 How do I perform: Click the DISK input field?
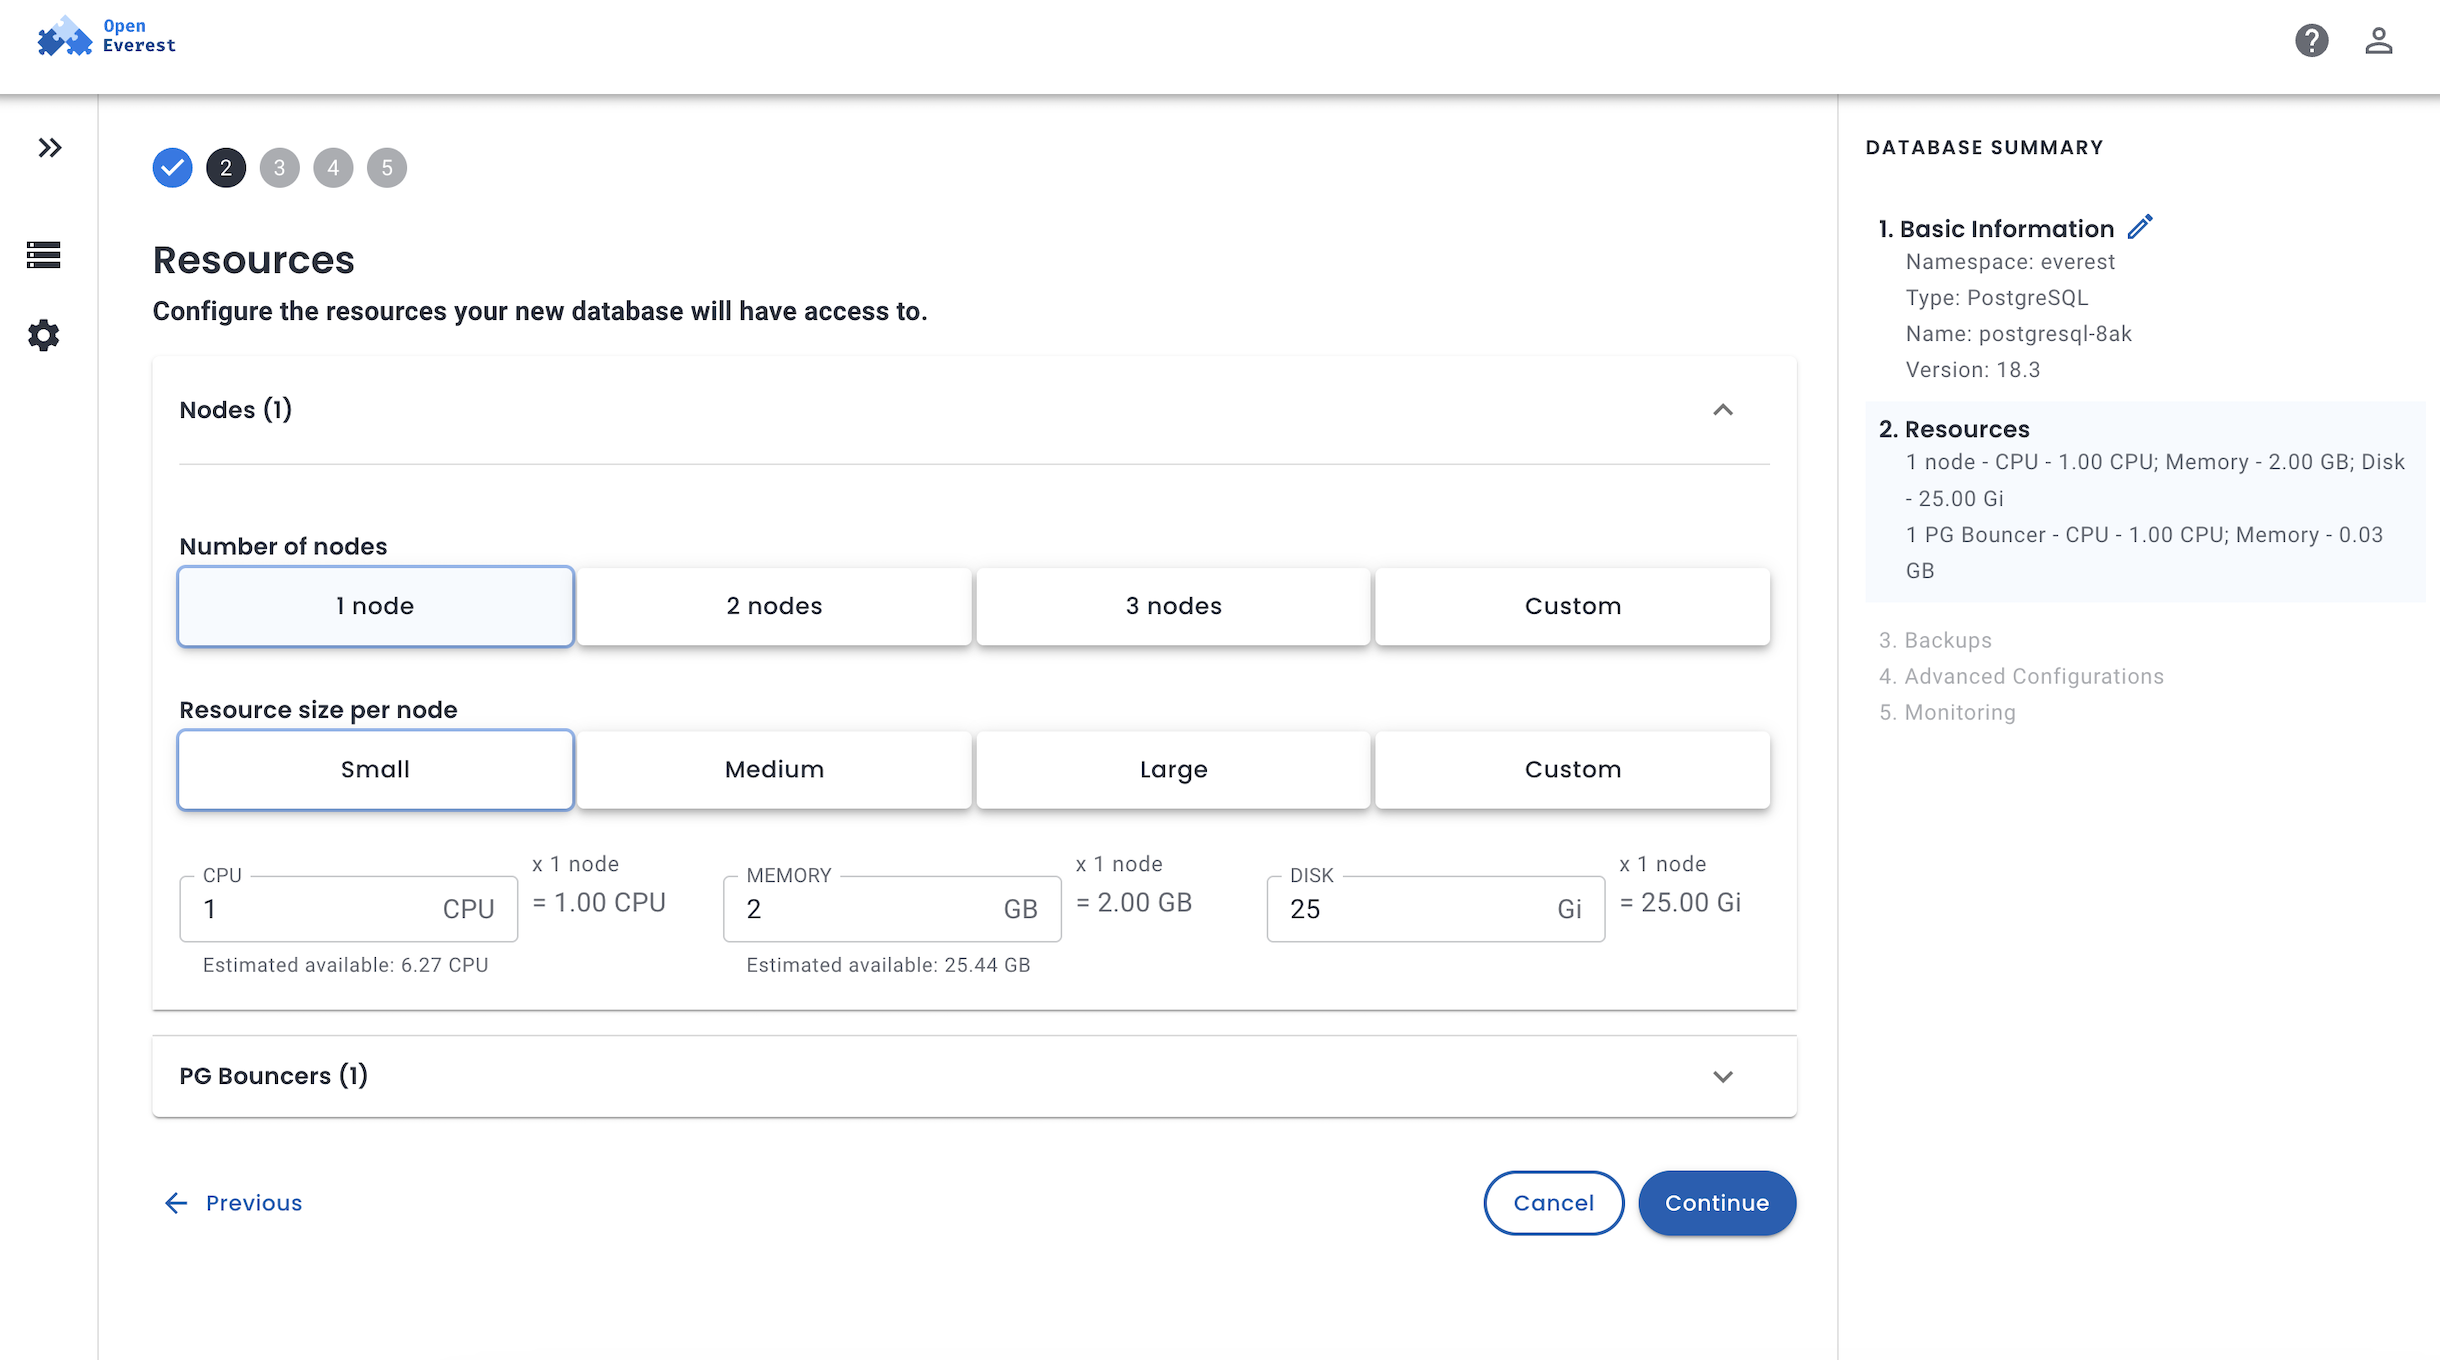pos(1435,909)
